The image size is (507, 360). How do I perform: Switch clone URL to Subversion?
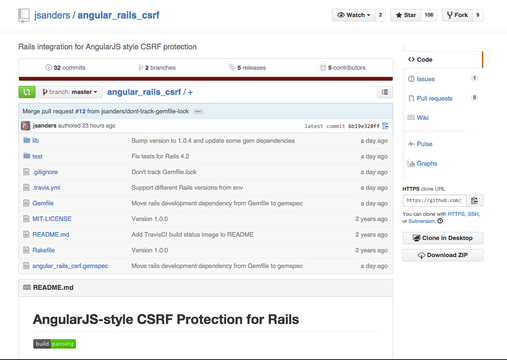pos(422,221)
